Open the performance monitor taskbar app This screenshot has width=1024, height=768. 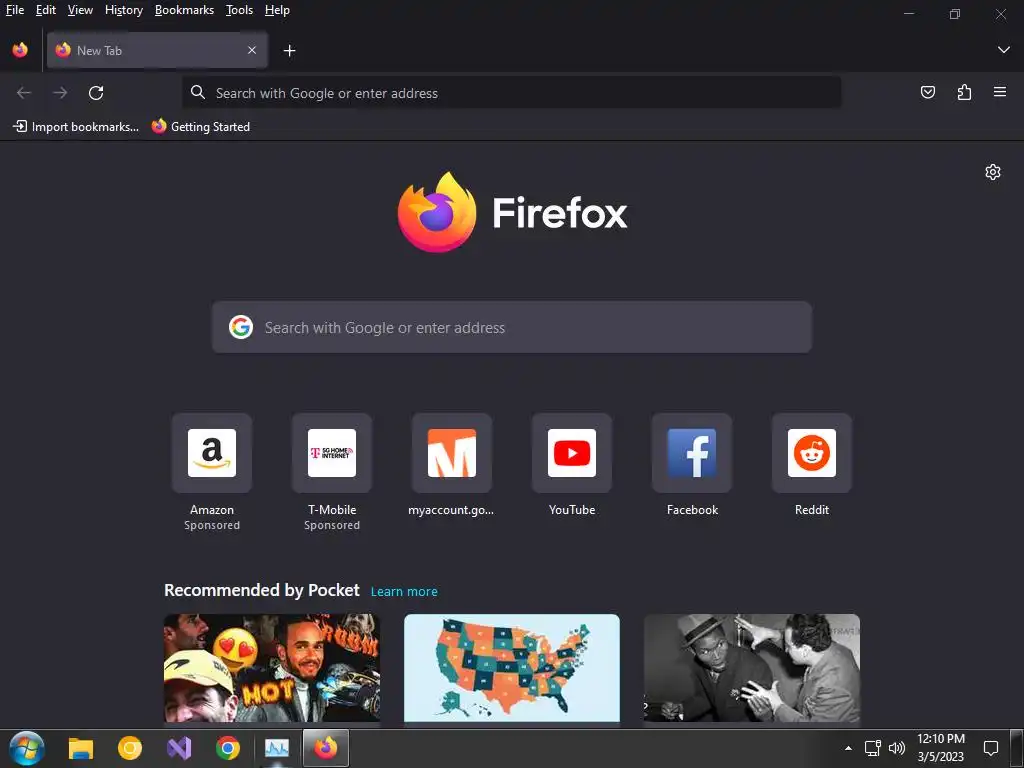pos(277,748)
